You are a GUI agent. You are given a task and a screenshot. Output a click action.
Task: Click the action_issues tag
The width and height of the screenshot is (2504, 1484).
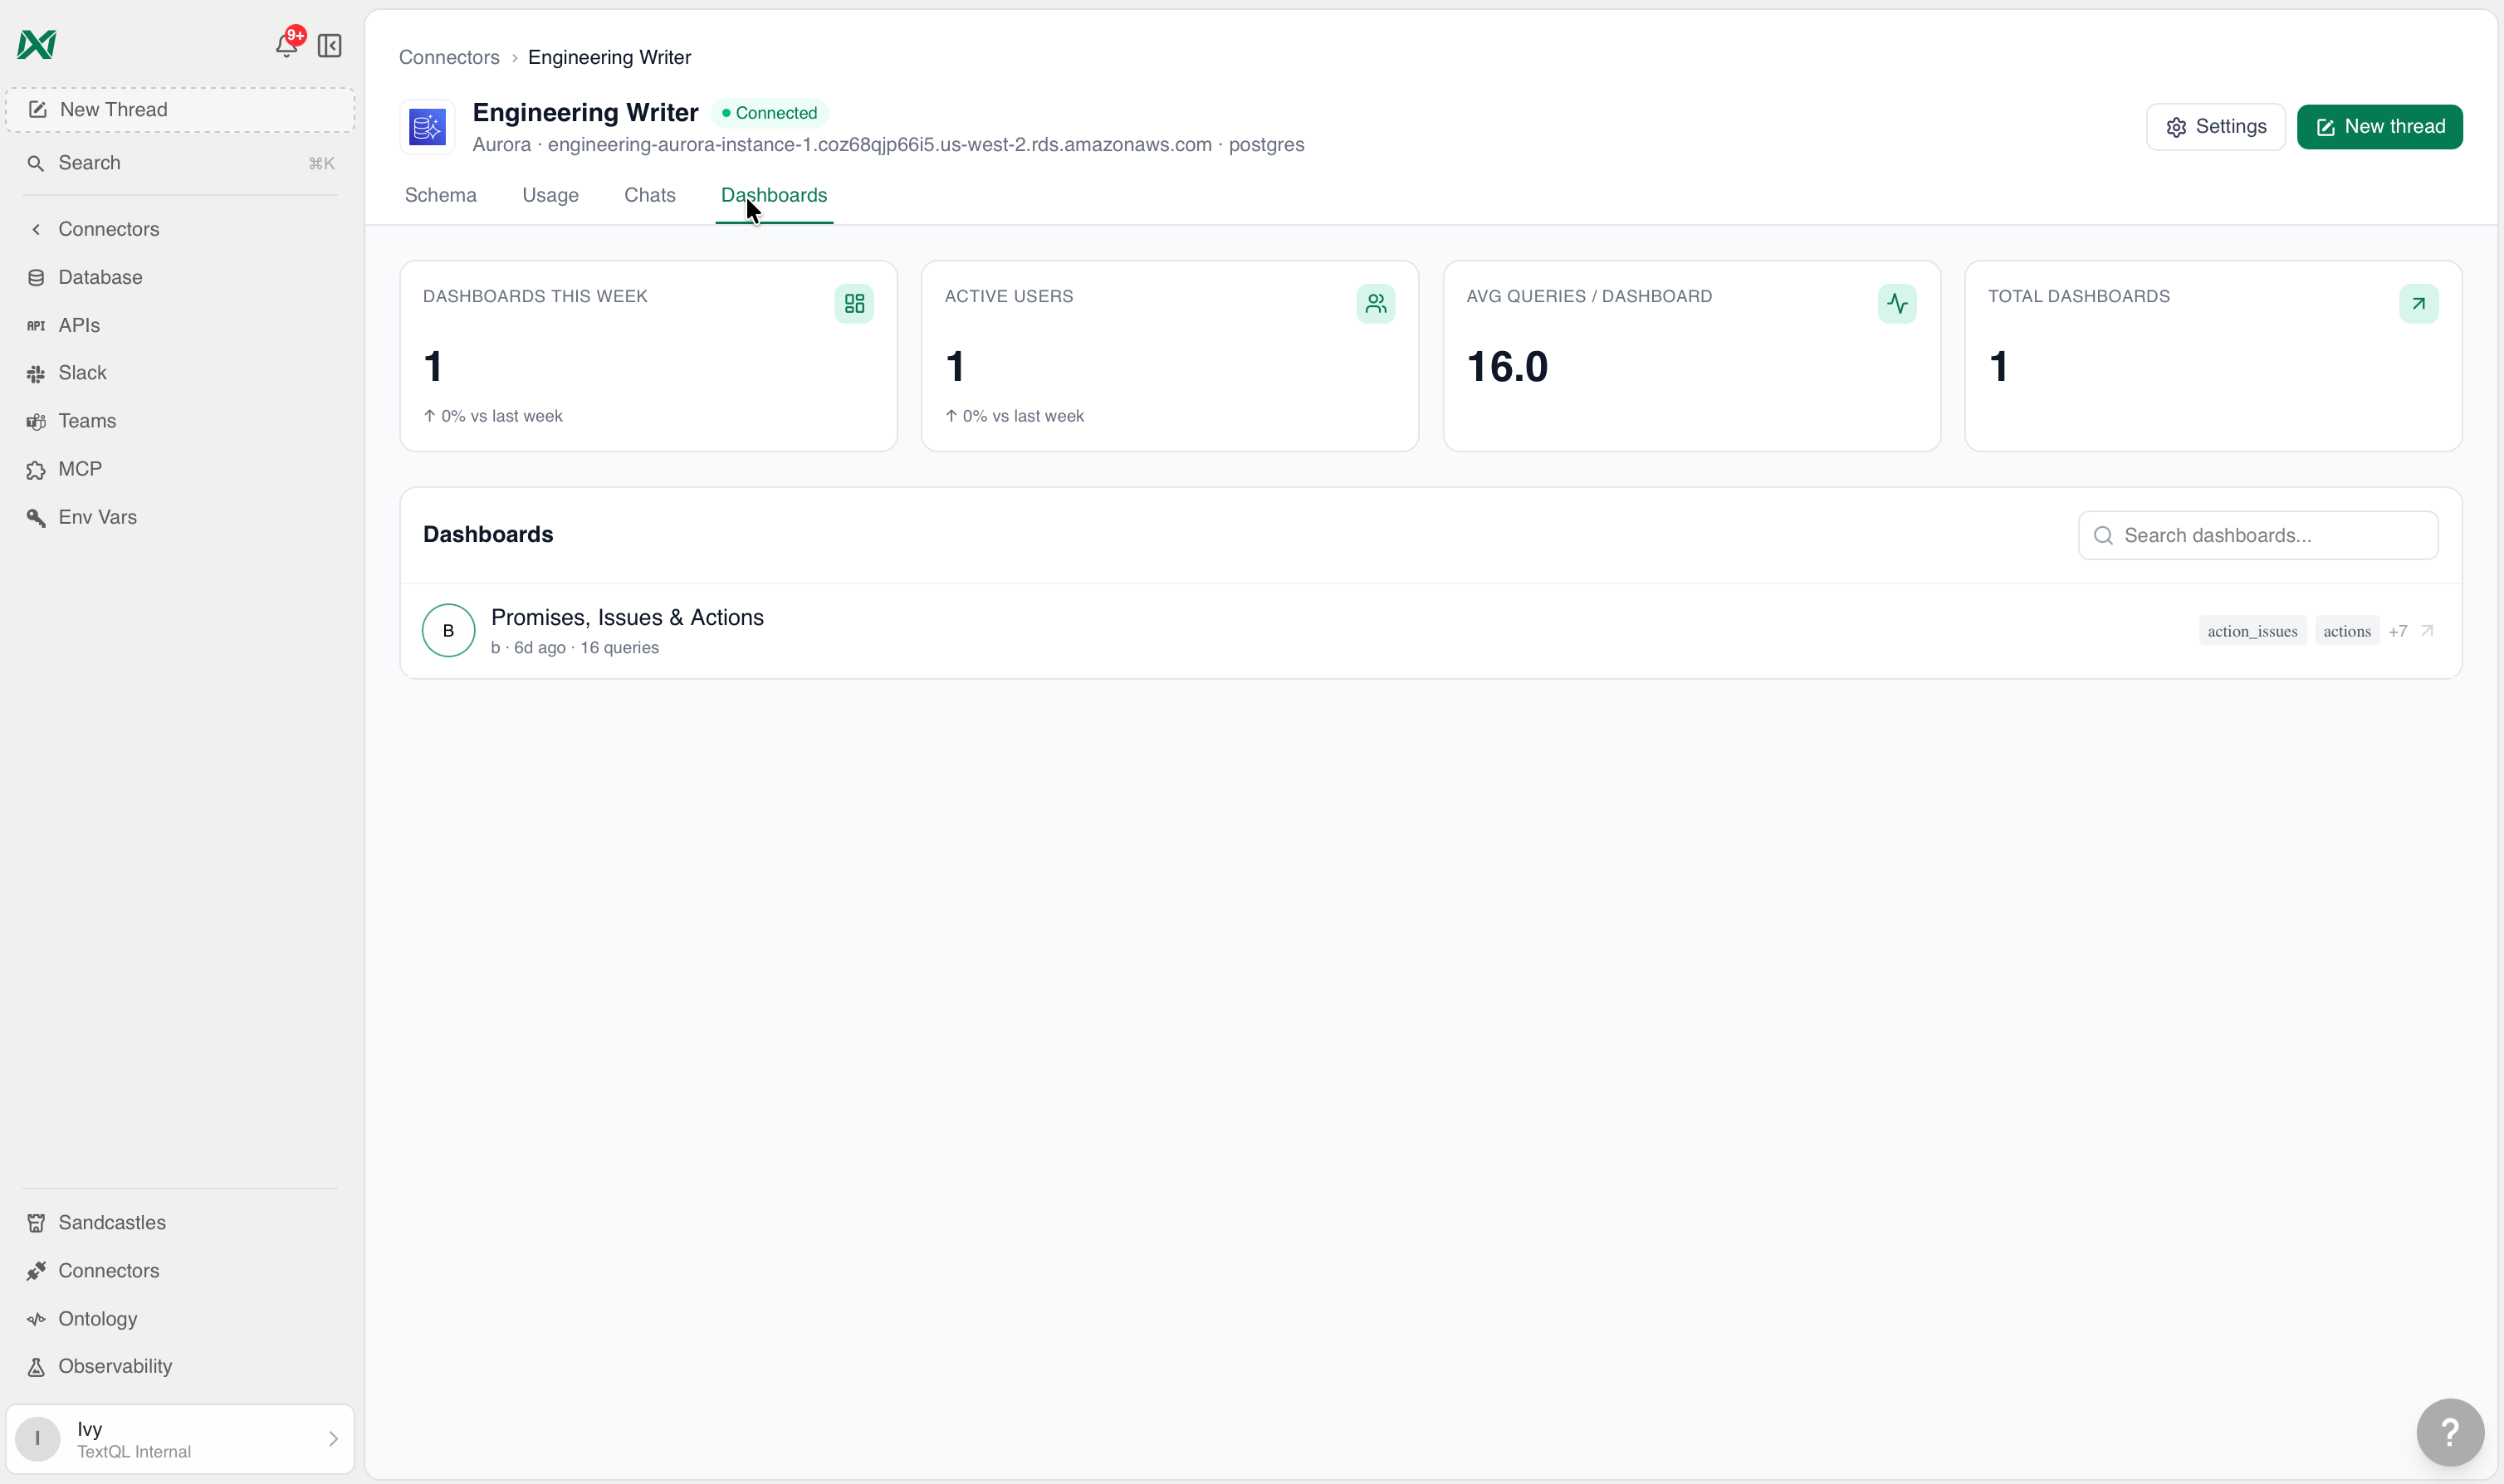pyautogui.click(x=2252, y=631)
